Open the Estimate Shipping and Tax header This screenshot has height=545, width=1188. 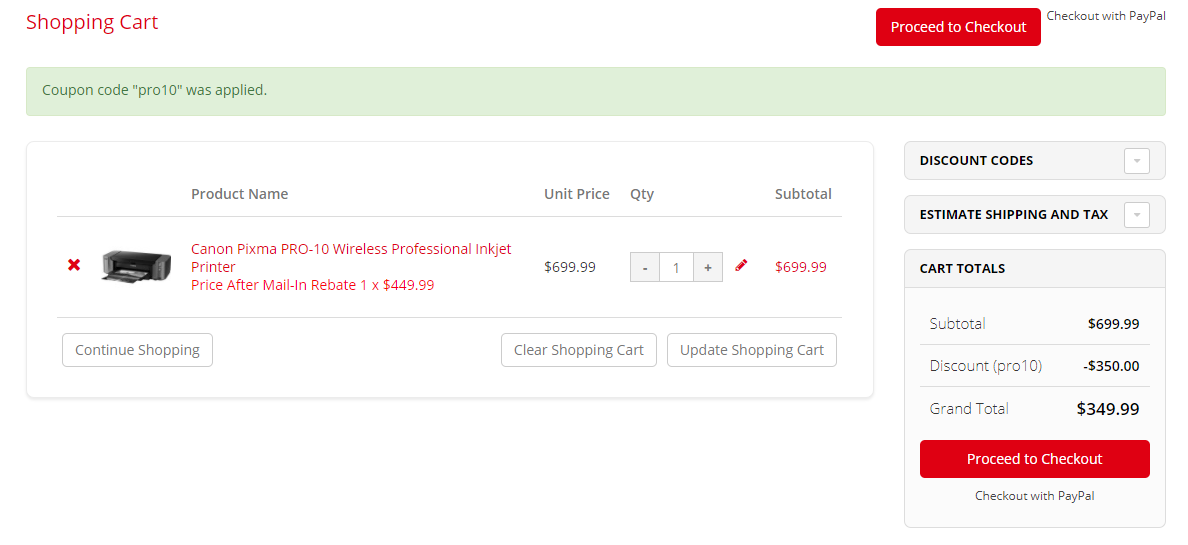point(1013,215)
